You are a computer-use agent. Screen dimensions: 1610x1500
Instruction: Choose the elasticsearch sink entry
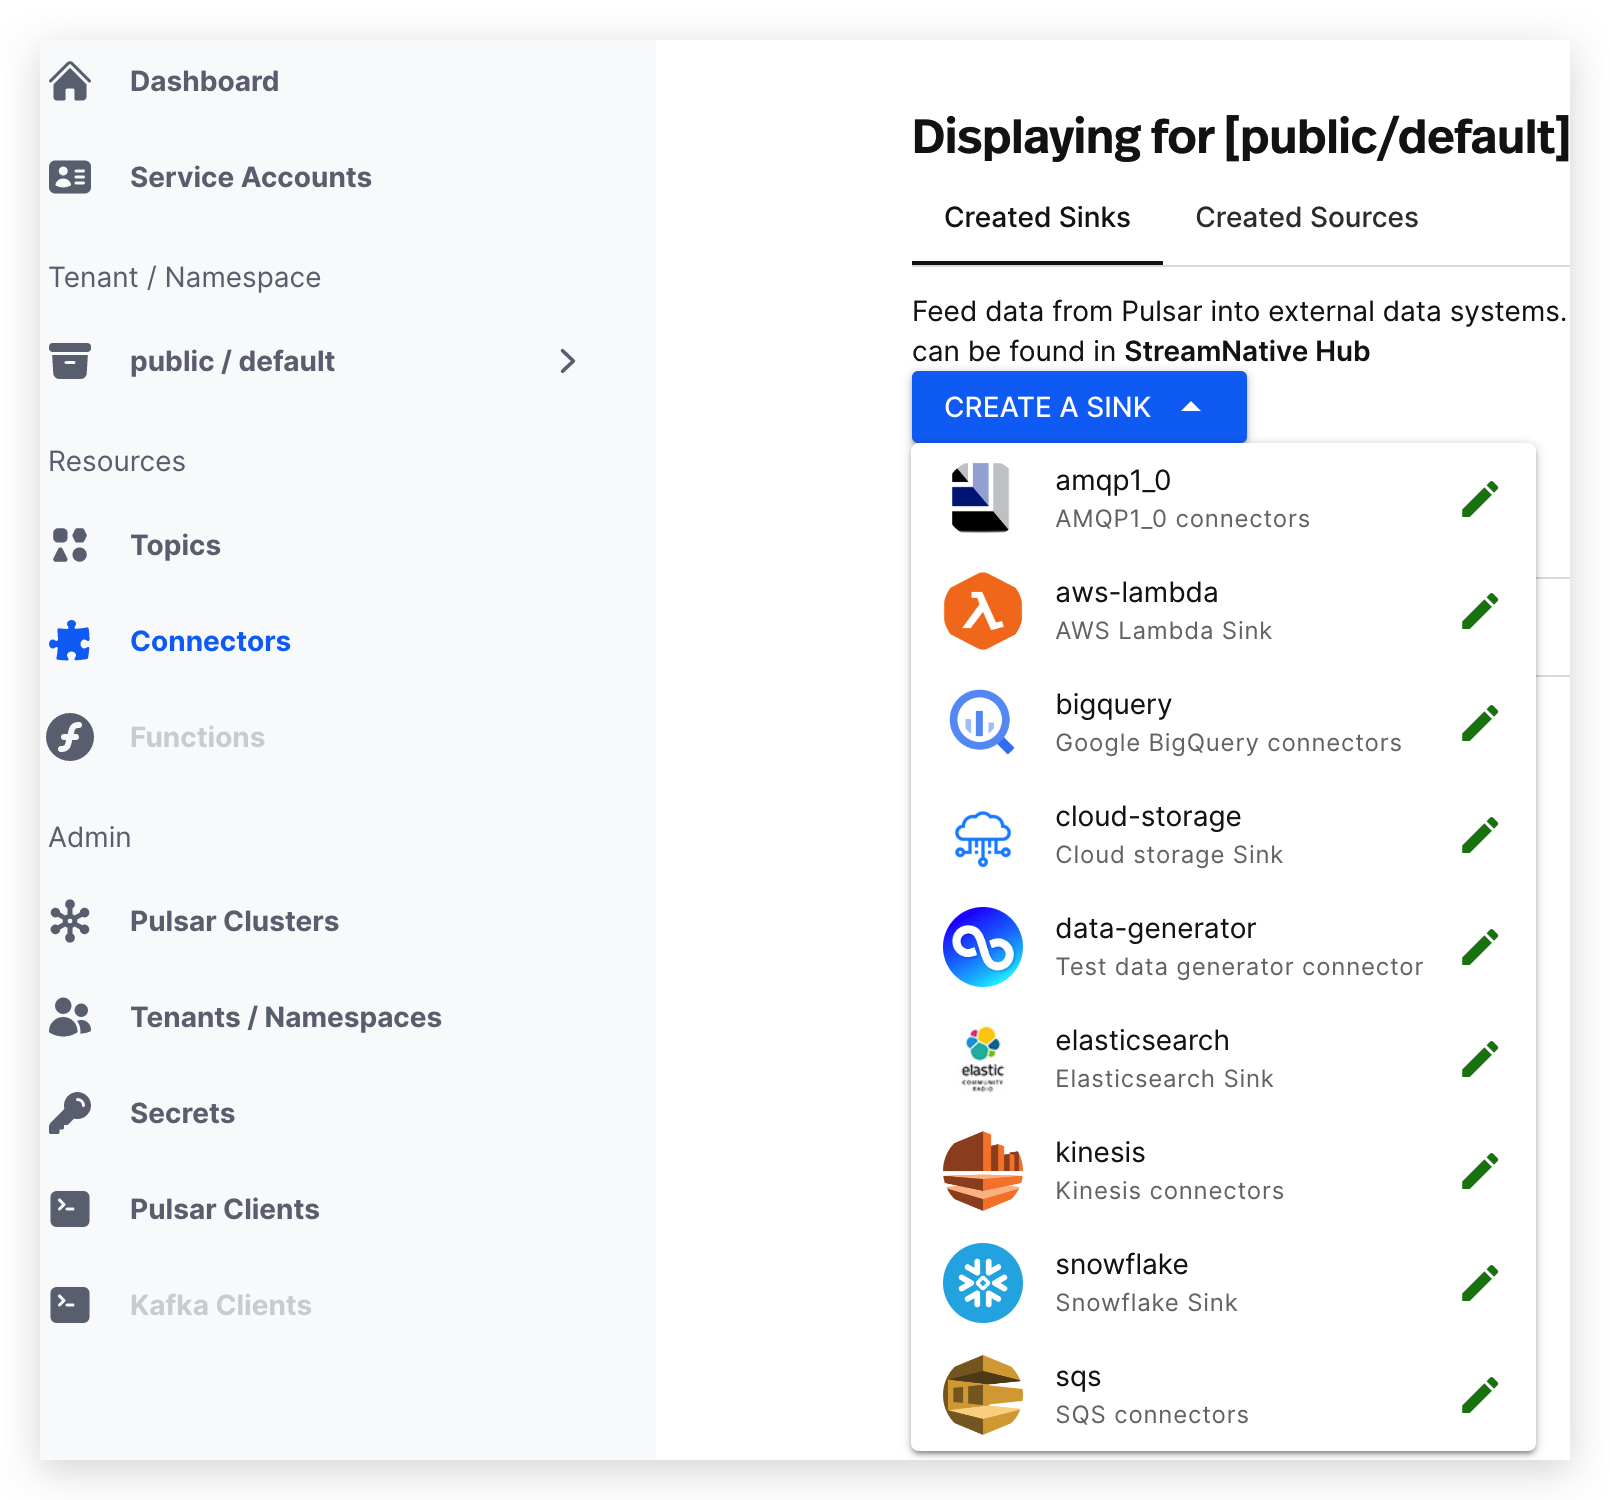click(x=1223, y=1059)
